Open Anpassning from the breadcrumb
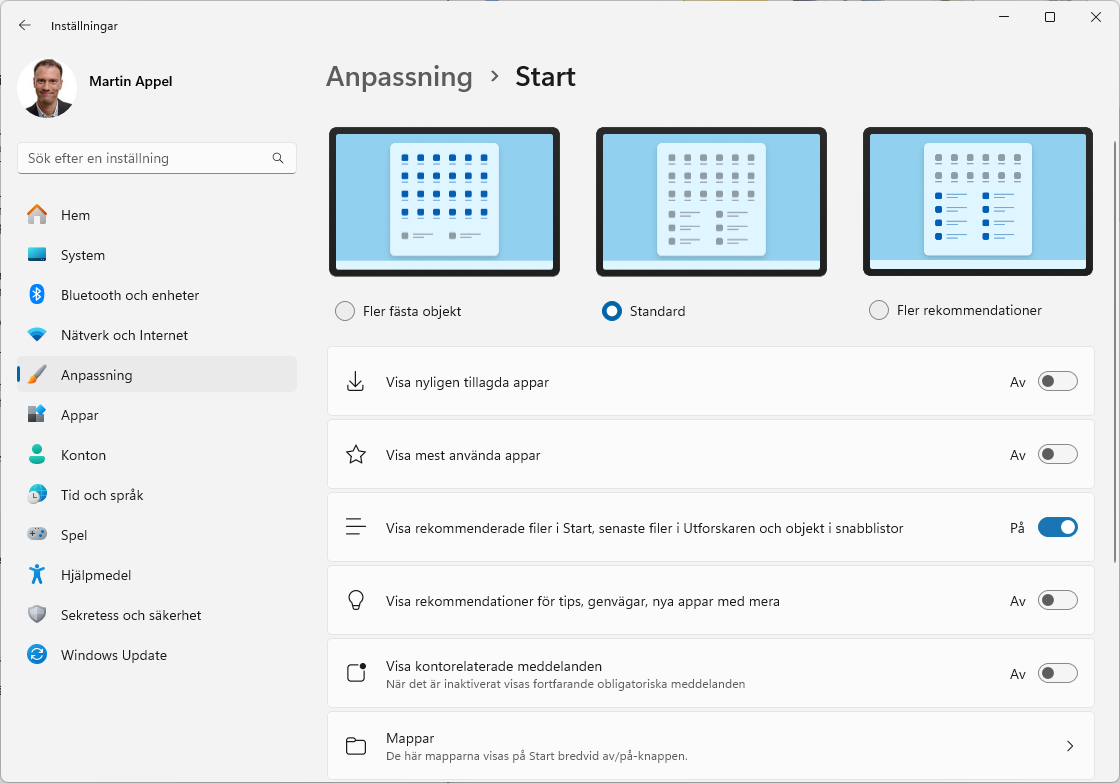 coord(399,76)
